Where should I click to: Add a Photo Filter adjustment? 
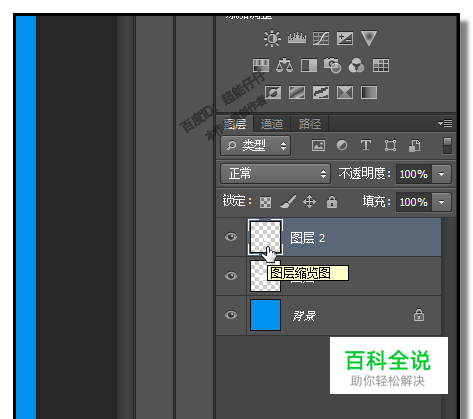point(332,65)
